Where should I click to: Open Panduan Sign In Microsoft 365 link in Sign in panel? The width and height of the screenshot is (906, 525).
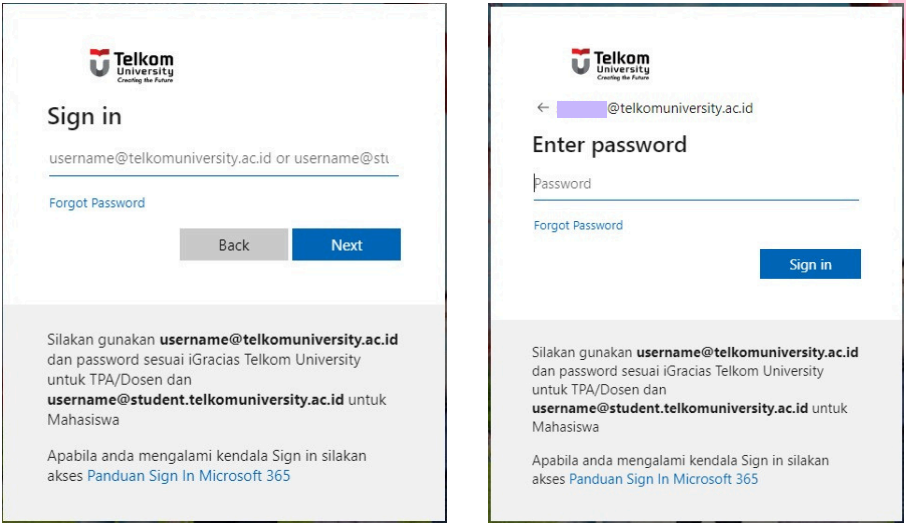(189, 476)
